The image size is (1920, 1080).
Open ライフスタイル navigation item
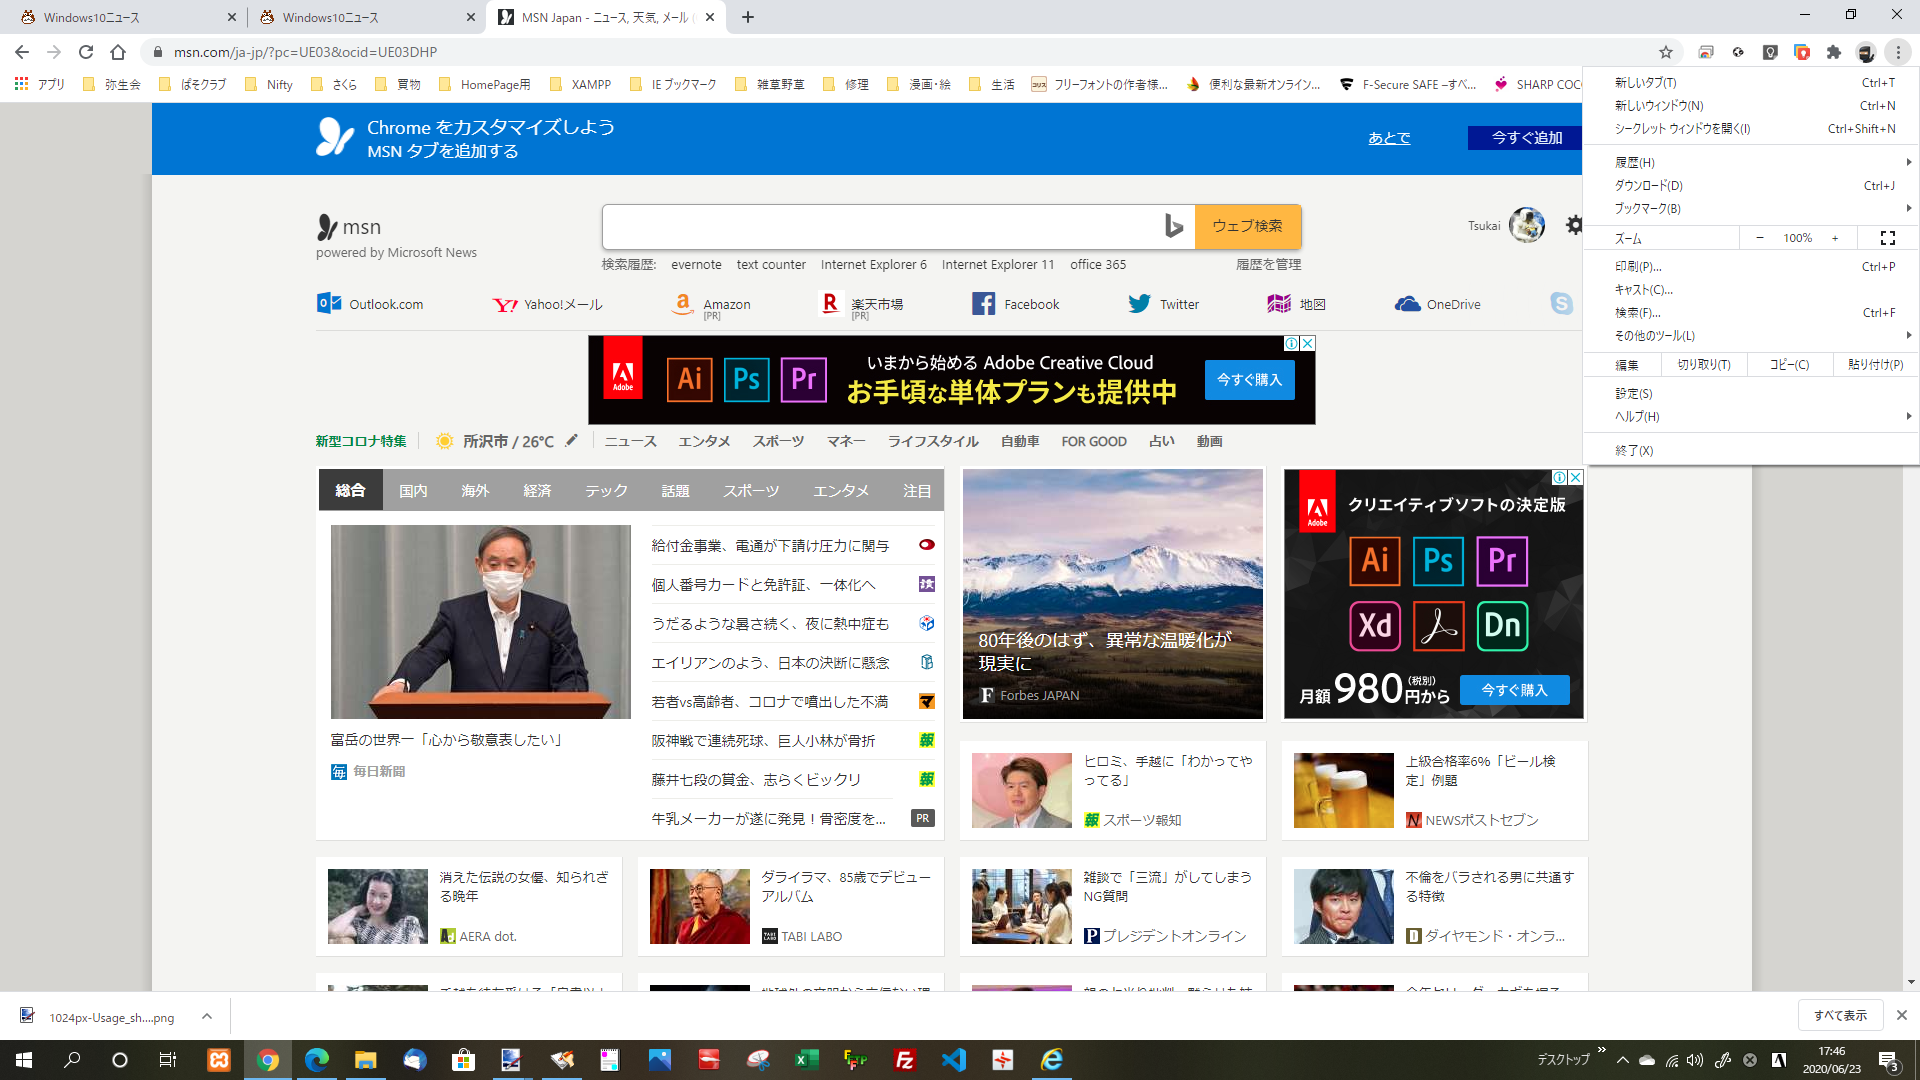coord(933,441)
